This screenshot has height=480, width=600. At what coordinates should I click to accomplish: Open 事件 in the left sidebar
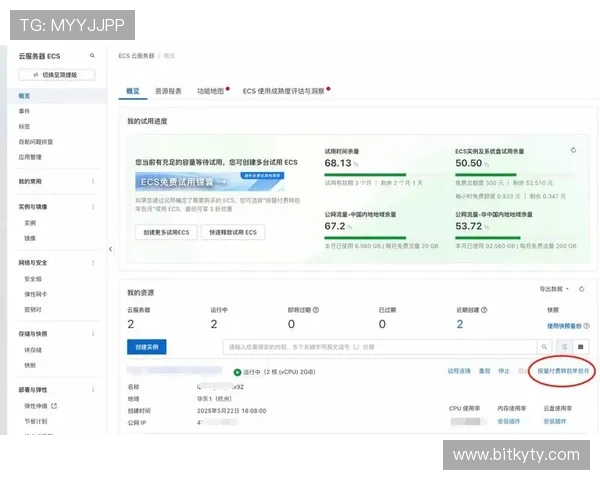click(x=24, y=111)
